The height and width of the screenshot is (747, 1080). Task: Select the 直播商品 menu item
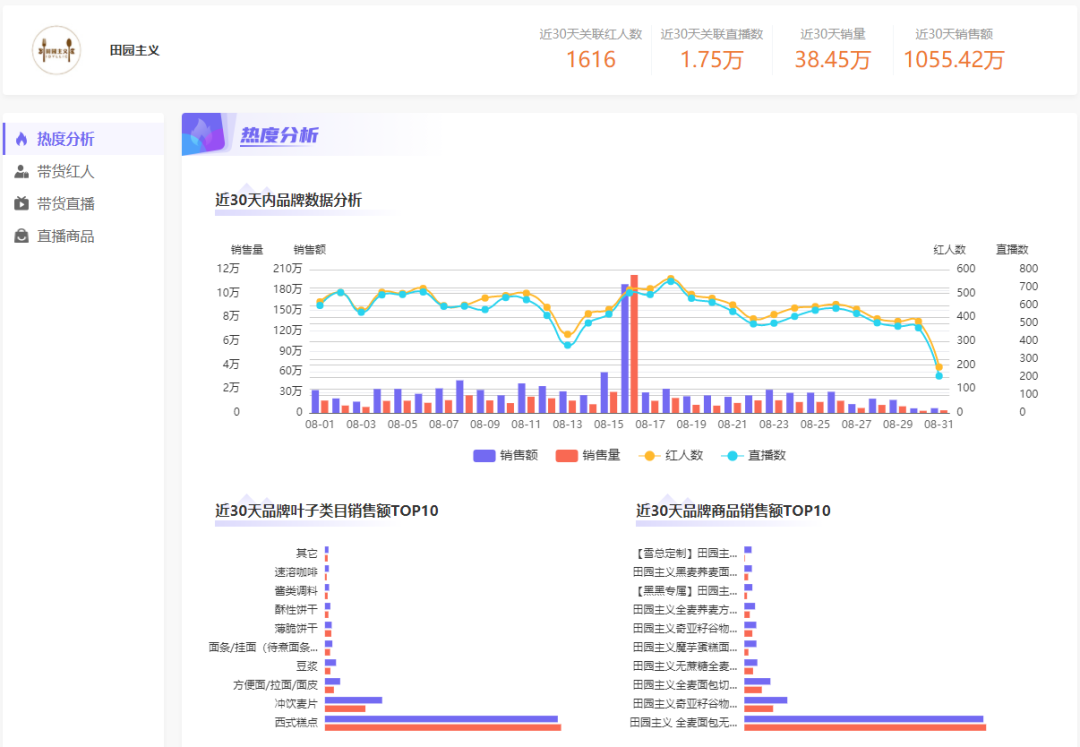pyautogui.click(x=65, y=236)
